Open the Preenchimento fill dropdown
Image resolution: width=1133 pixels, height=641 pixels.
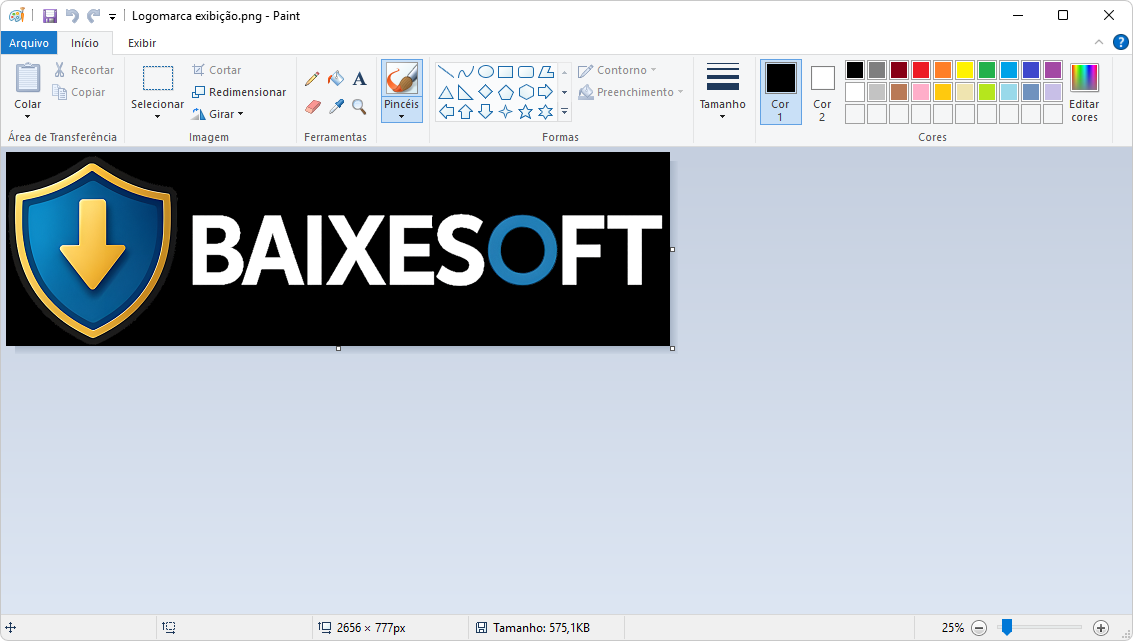(631, 92)
